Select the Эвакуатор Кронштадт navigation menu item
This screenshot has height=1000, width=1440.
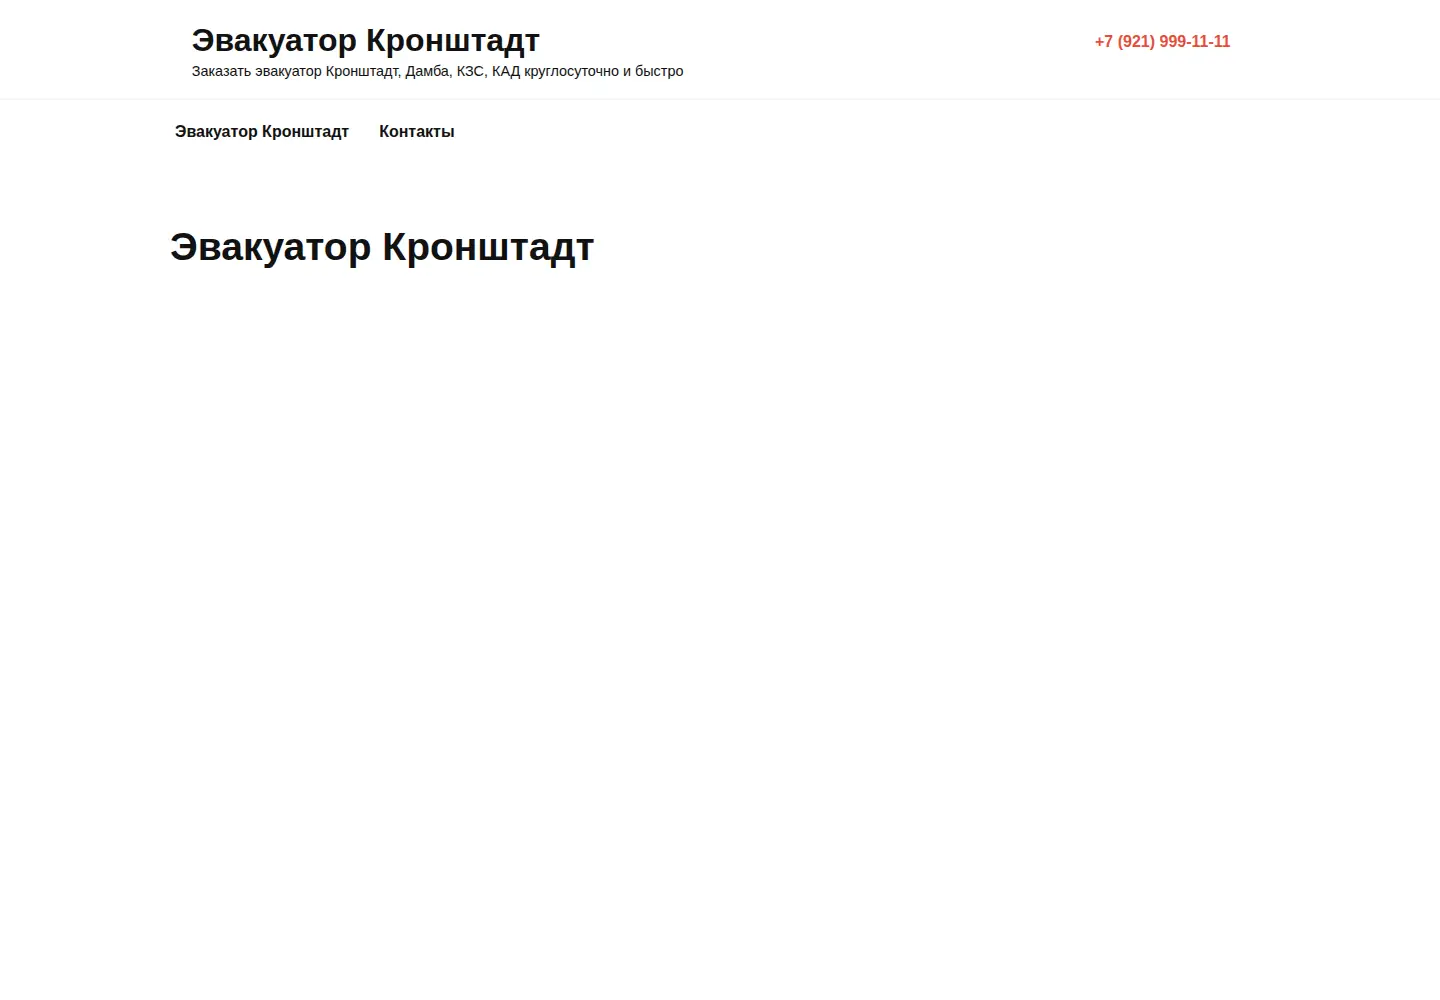262,132
